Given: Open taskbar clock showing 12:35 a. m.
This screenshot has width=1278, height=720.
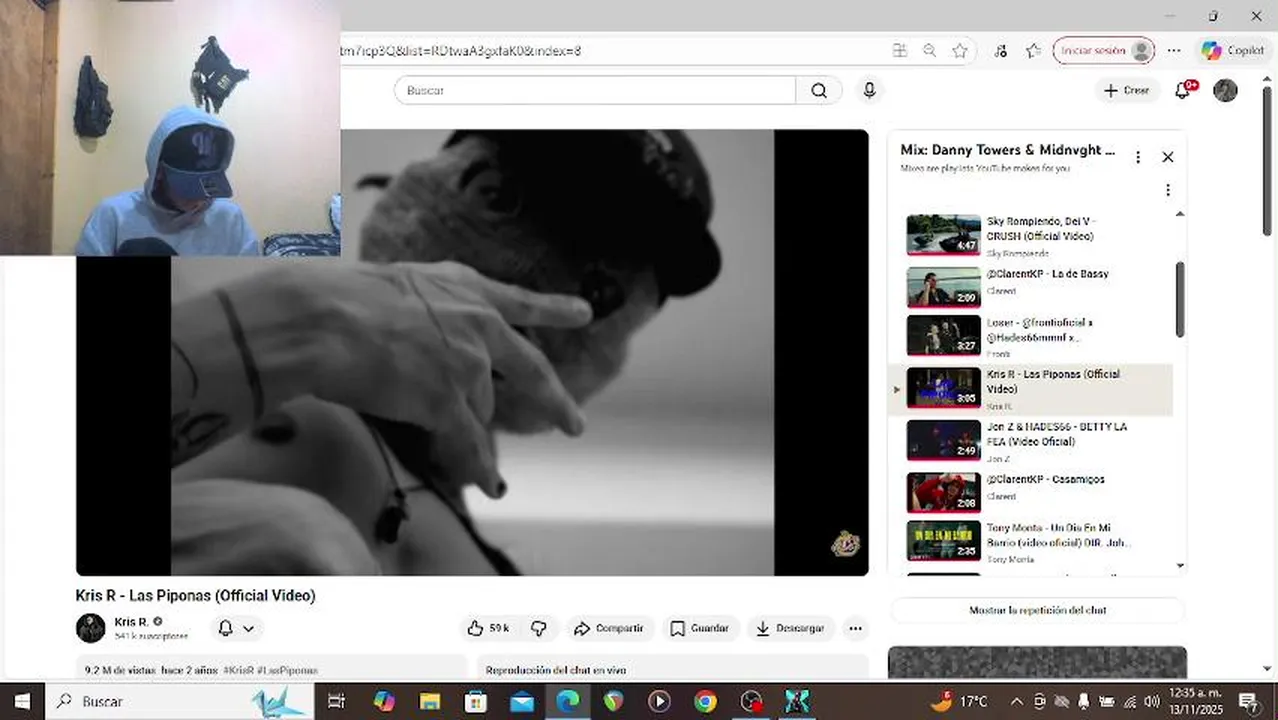Looking at the screenshot, I should tap(1195, 702).
